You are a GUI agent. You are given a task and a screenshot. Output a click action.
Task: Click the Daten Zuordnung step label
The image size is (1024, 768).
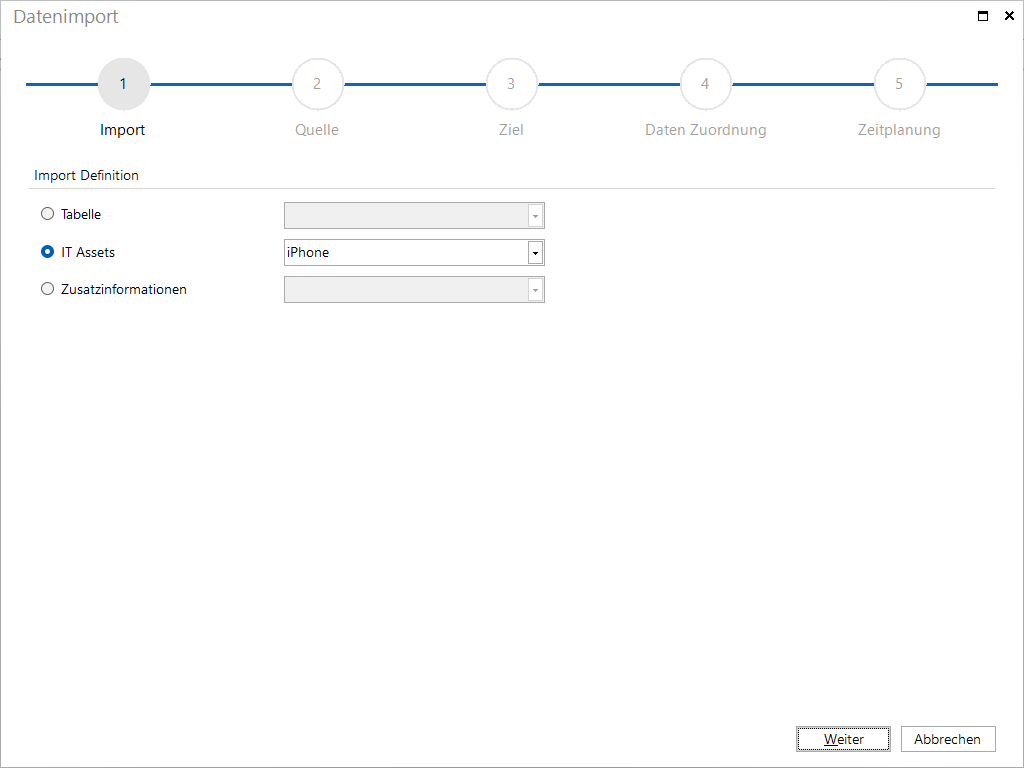coord(705,130)
